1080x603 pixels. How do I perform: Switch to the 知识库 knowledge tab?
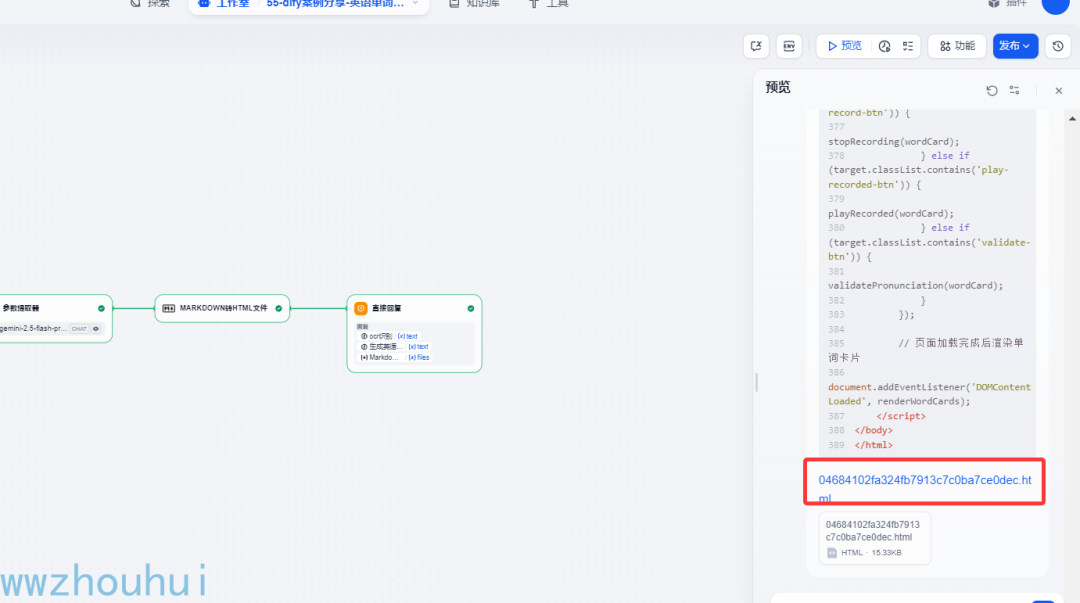[x=475, y=3]
